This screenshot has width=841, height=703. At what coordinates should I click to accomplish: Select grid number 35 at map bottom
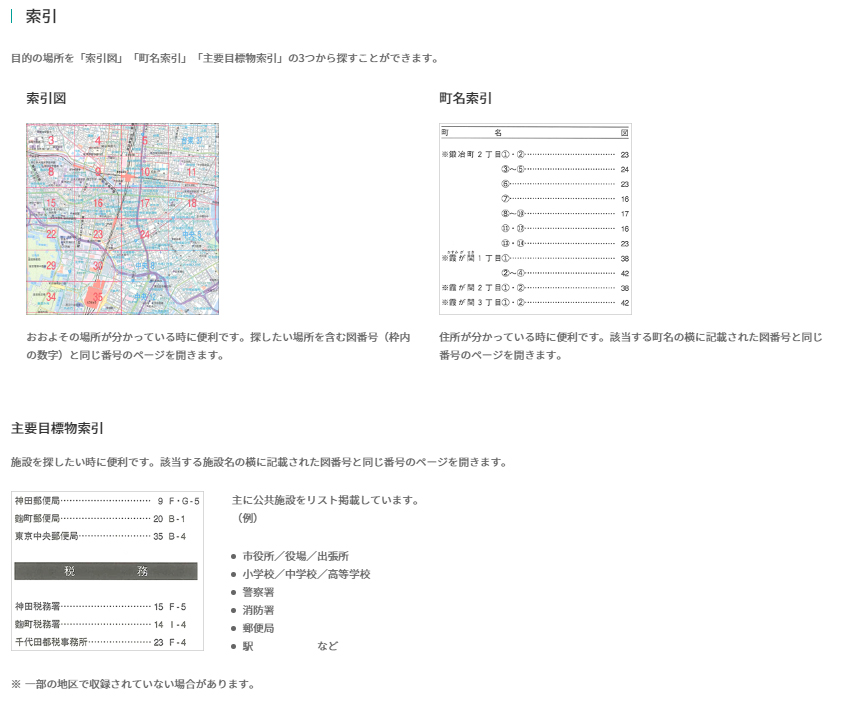tap(97, 296)
